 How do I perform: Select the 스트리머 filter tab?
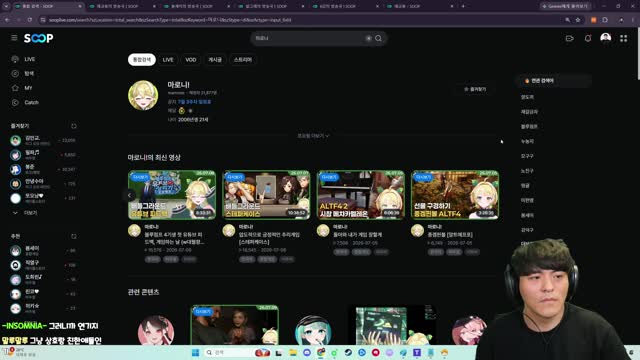coord(243,60)
